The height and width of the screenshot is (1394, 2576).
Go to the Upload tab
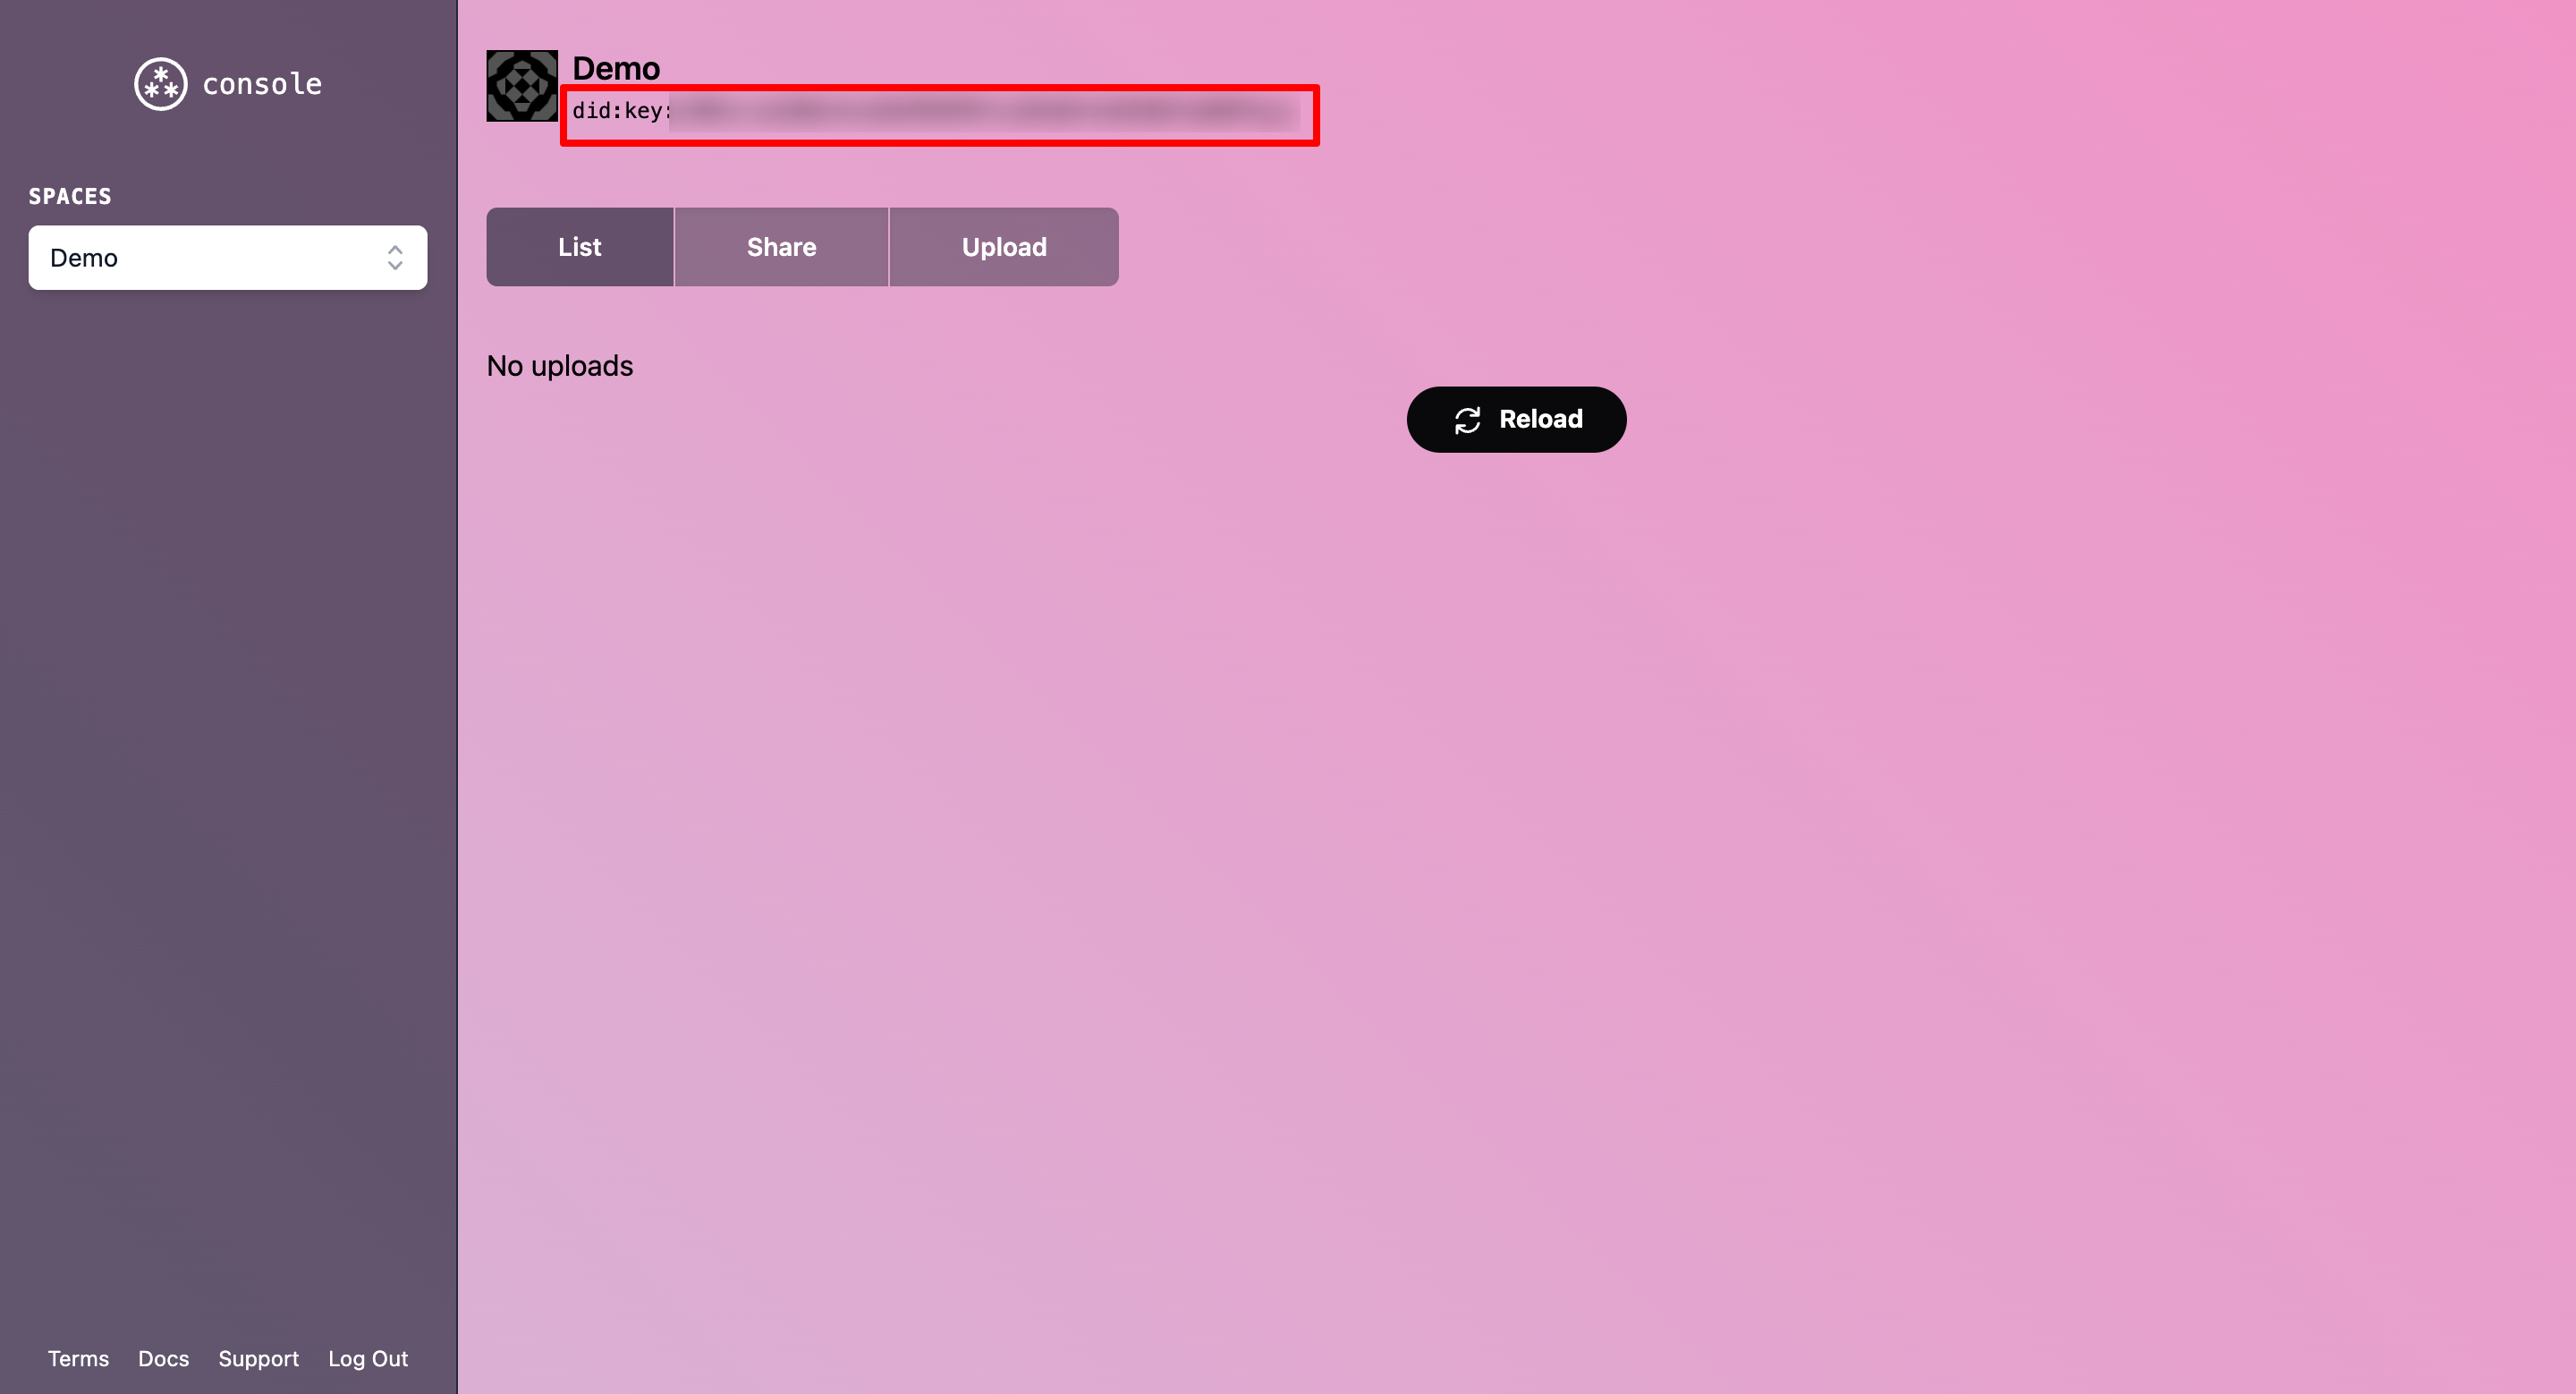coord(1003,247)
